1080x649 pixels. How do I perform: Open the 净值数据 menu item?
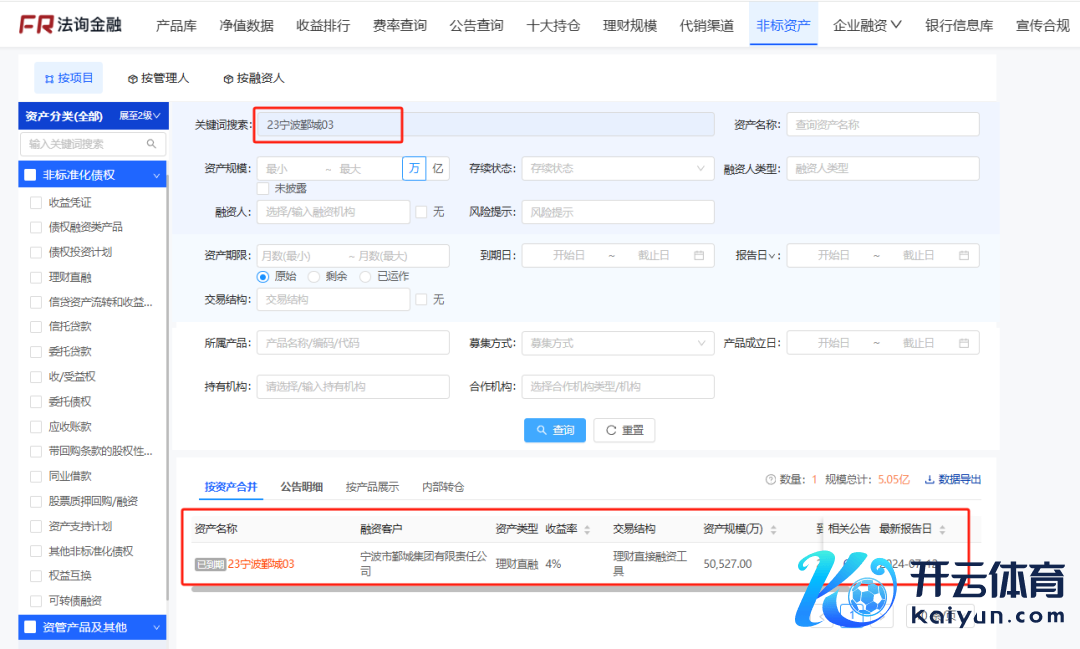[x=246, y=25]
